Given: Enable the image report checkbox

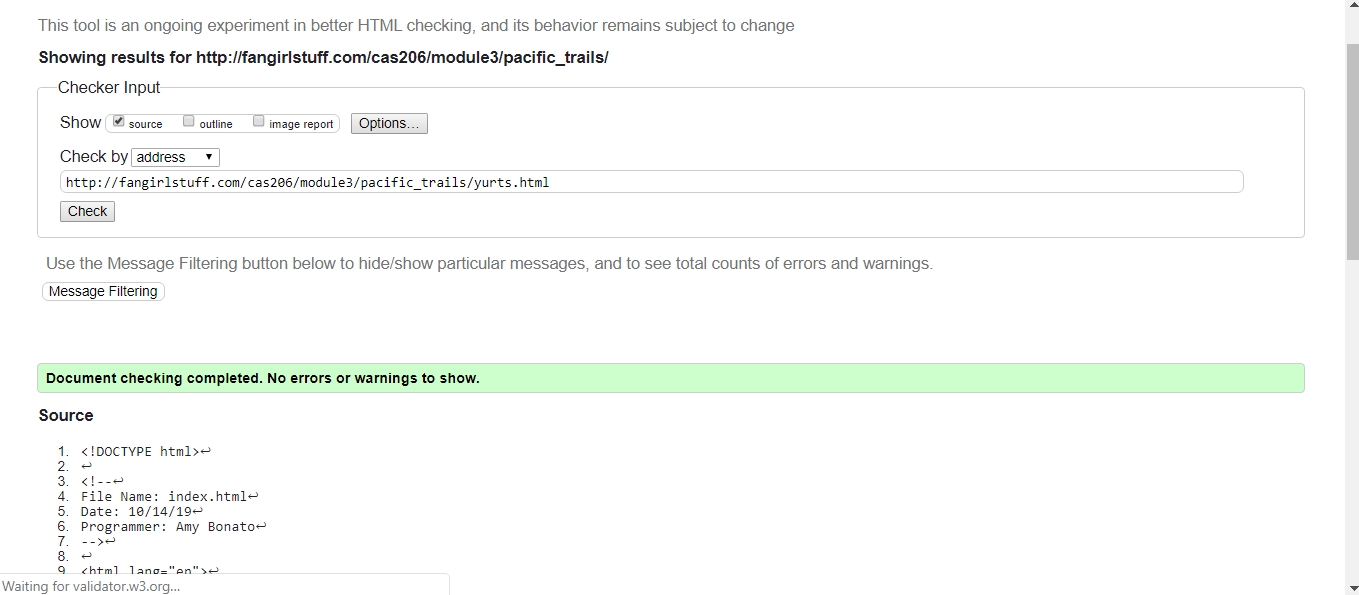Looking at the screenshot, I should coord(258,122).
